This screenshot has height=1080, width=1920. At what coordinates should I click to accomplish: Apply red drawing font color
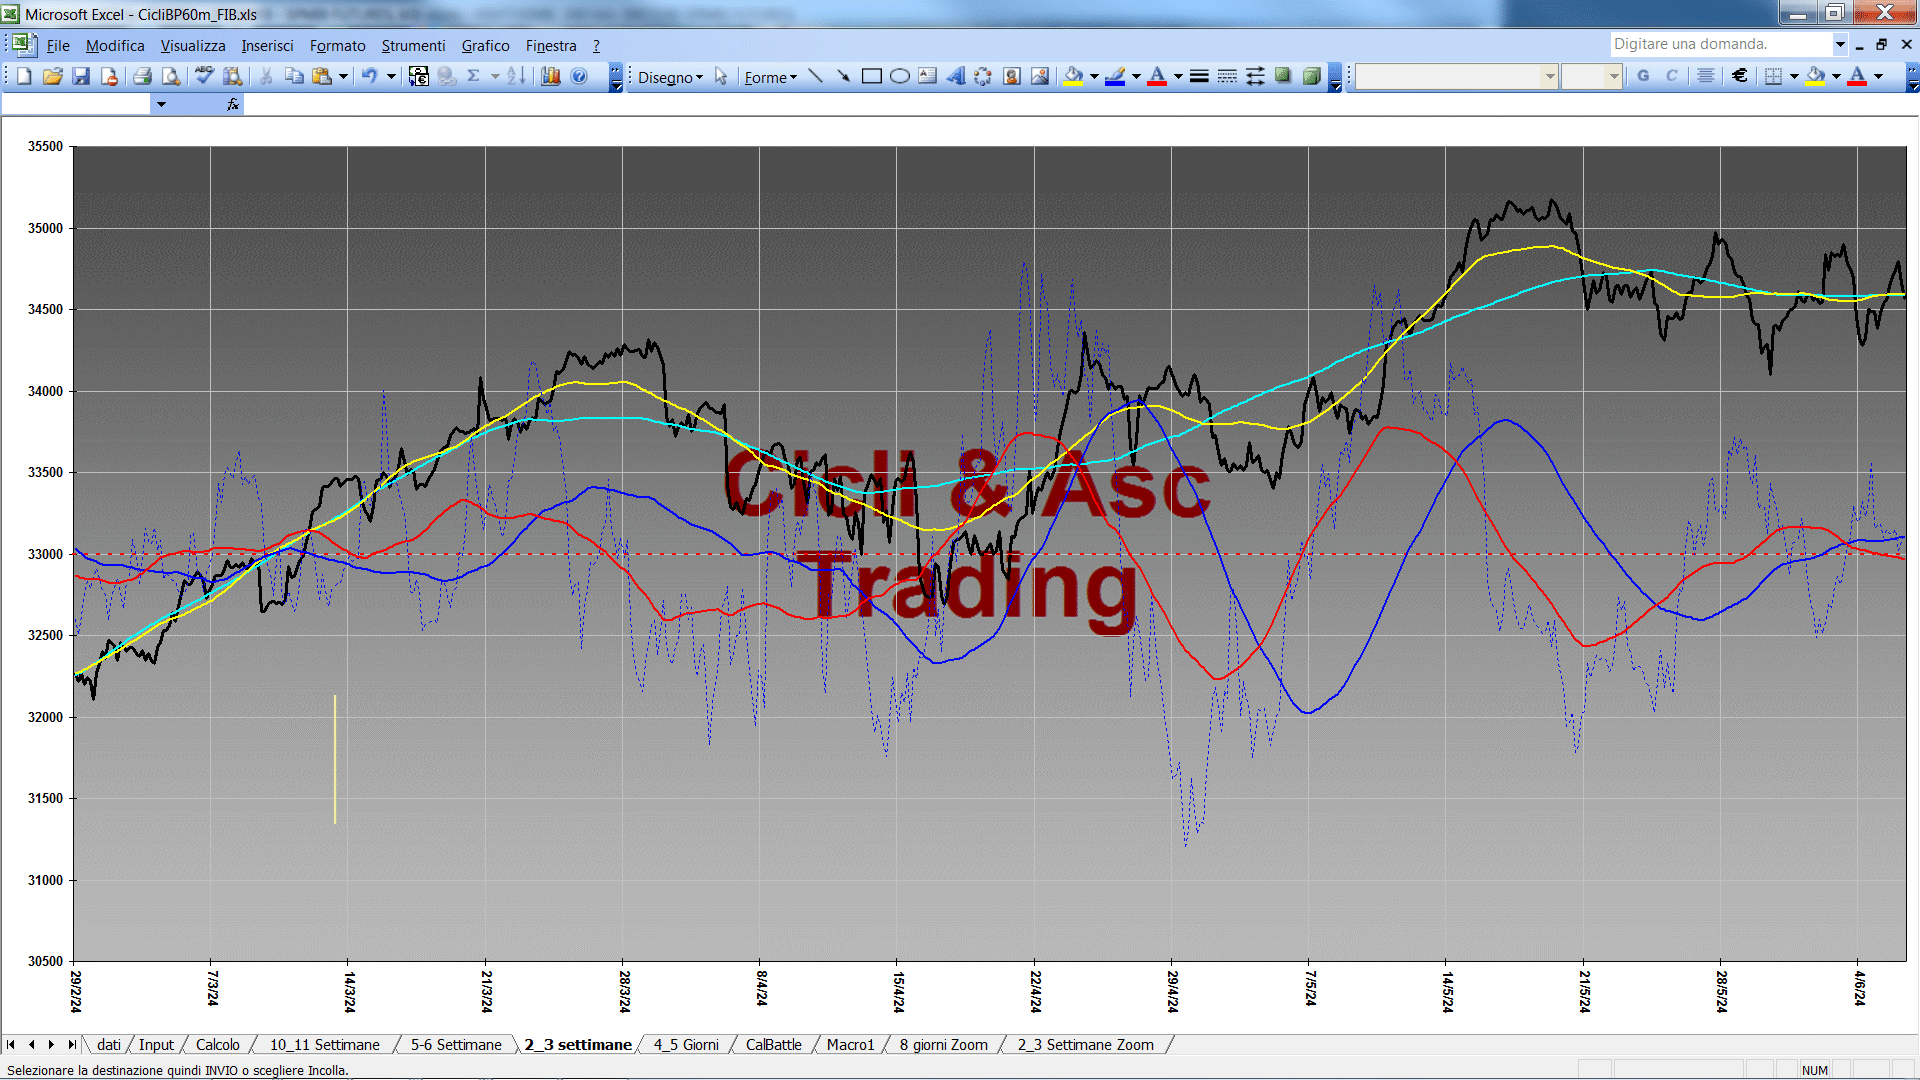(1157, 77)
